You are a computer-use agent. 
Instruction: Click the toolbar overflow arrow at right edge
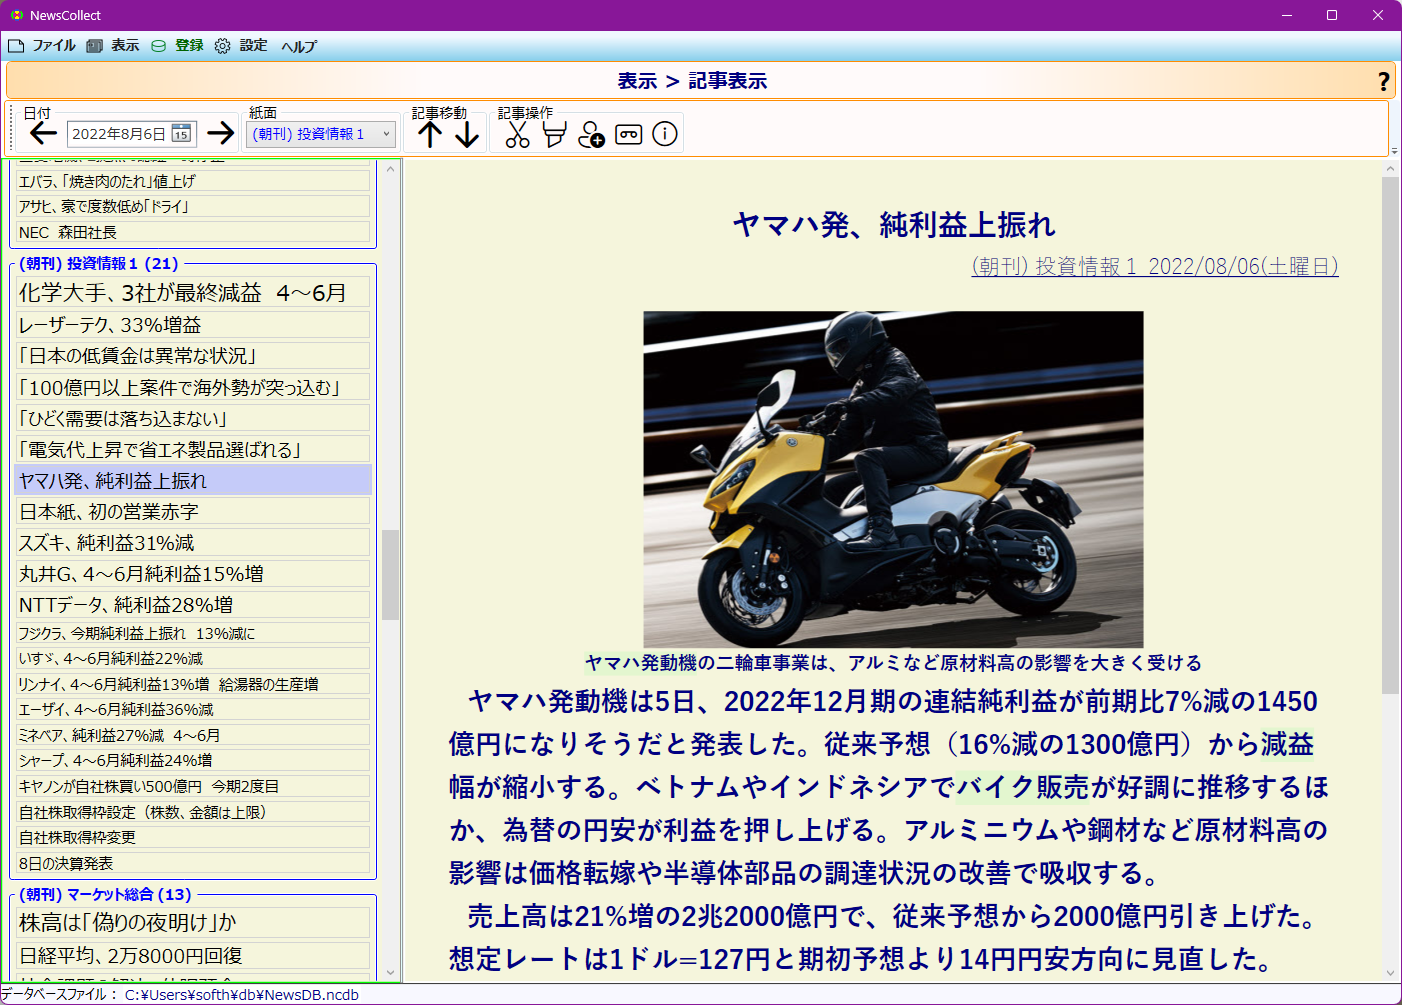pyautogui.click(x=1394, y=151)
